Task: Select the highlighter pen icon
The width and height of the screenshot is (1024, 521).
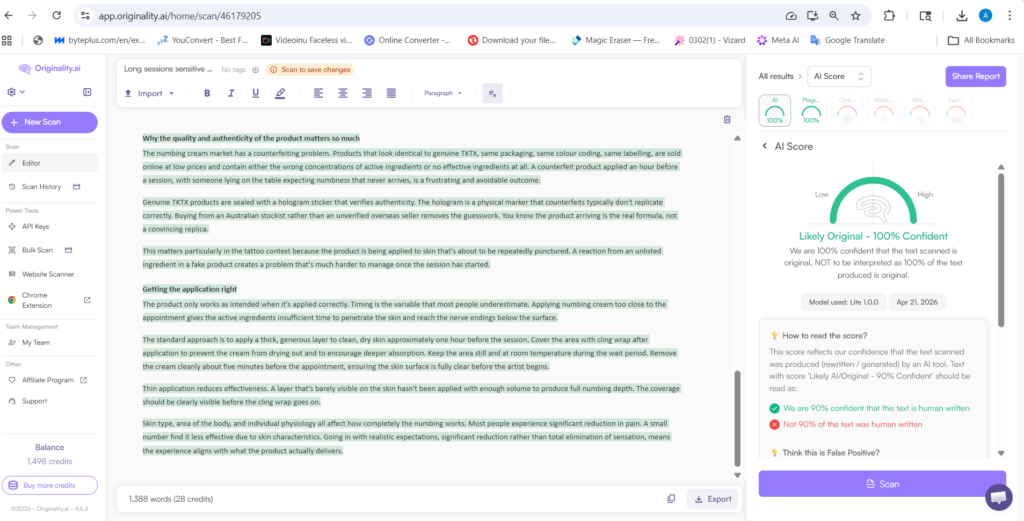Action: tap(280, 93)
